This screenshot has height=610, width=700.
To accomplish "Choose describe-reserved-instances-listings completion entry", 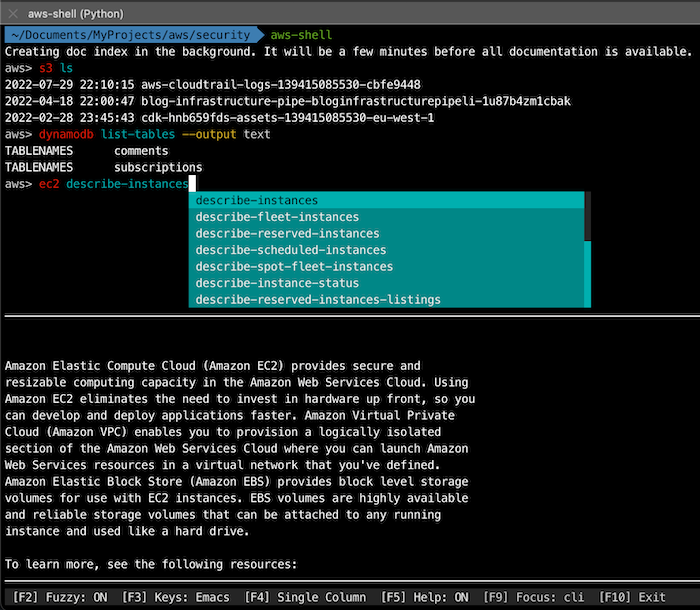I will click(x=387, y=299).
